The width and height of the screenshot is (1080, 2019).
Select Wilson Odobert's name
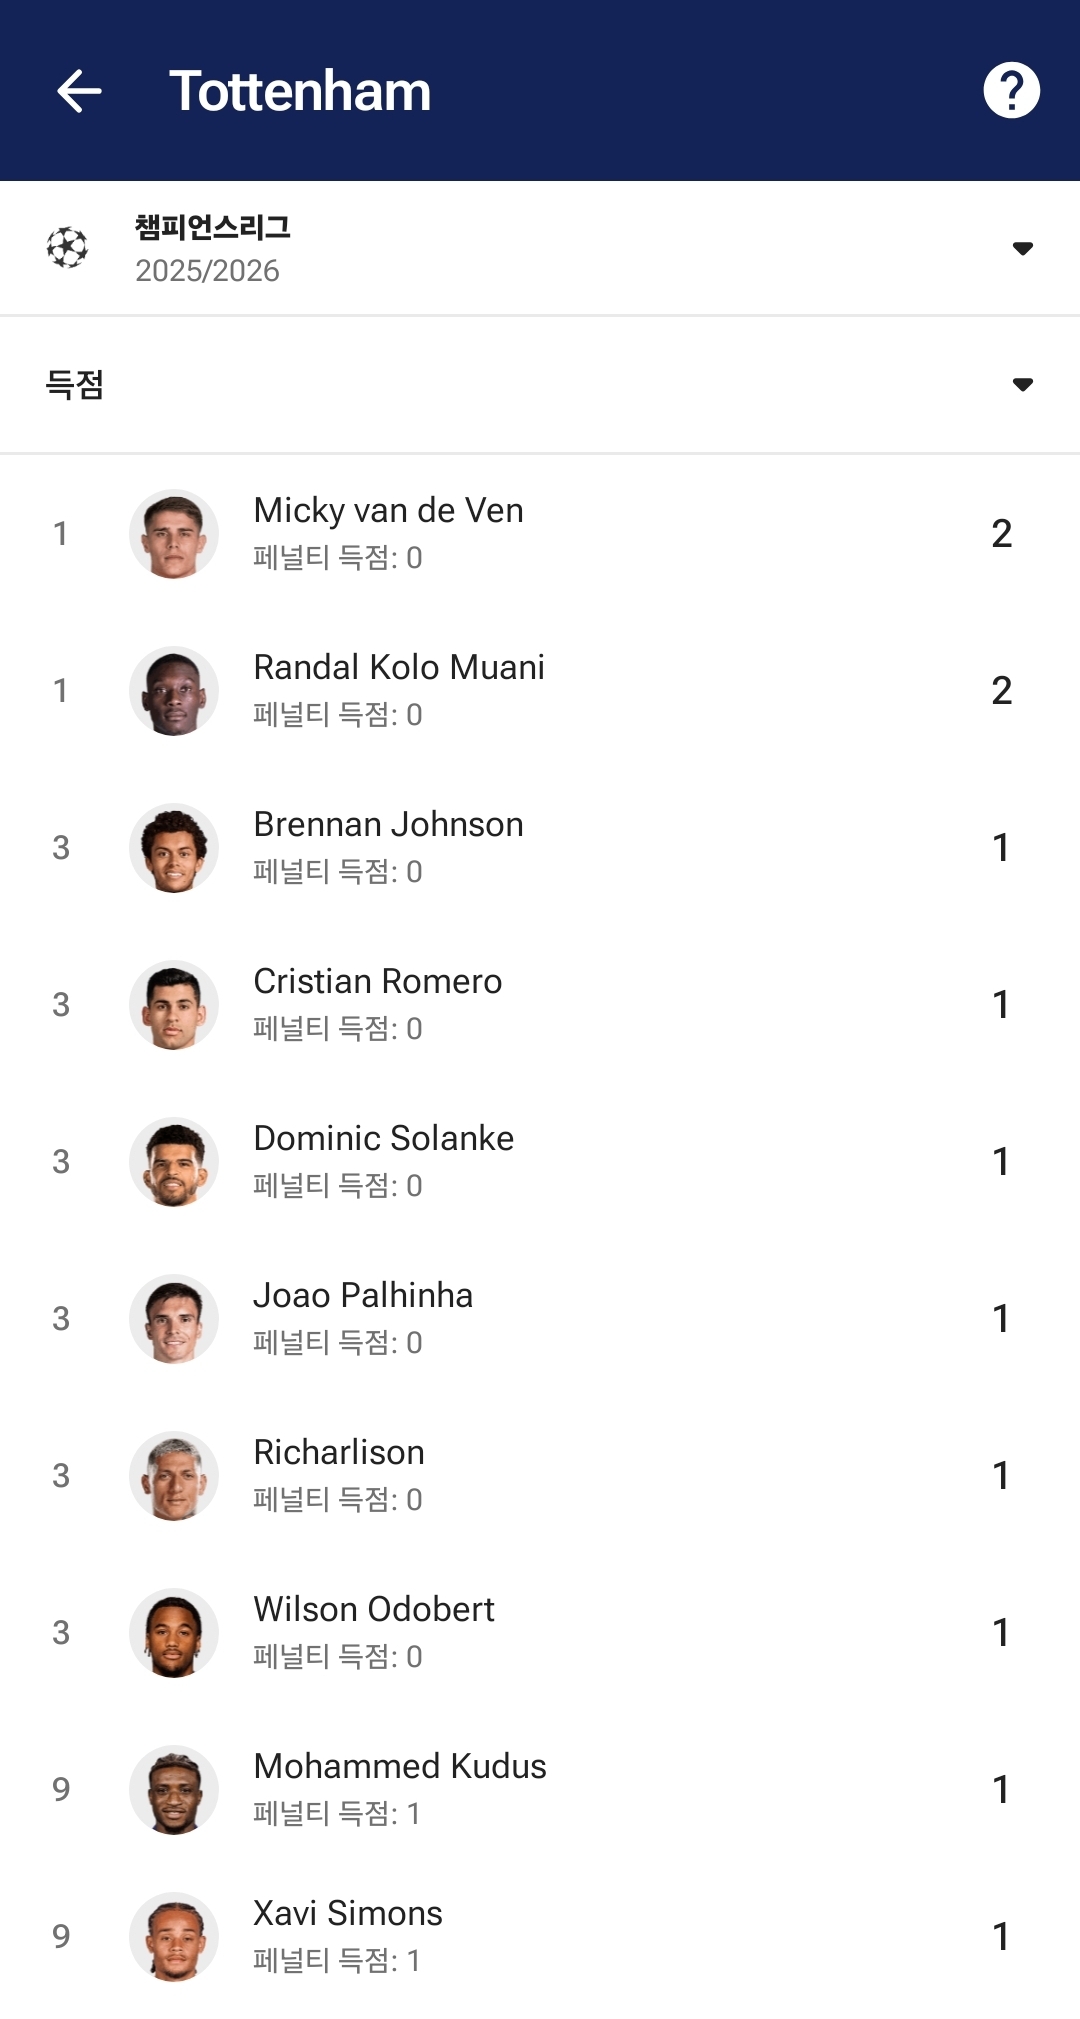[x=373, y=1610]
